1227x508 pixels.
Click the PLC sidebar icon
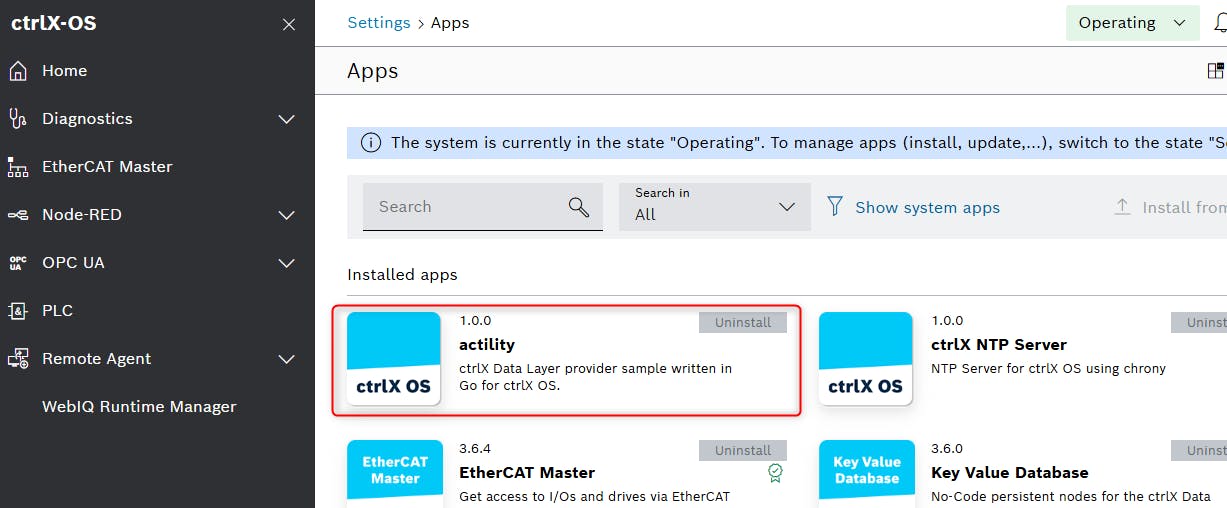[x=18, y=311]
